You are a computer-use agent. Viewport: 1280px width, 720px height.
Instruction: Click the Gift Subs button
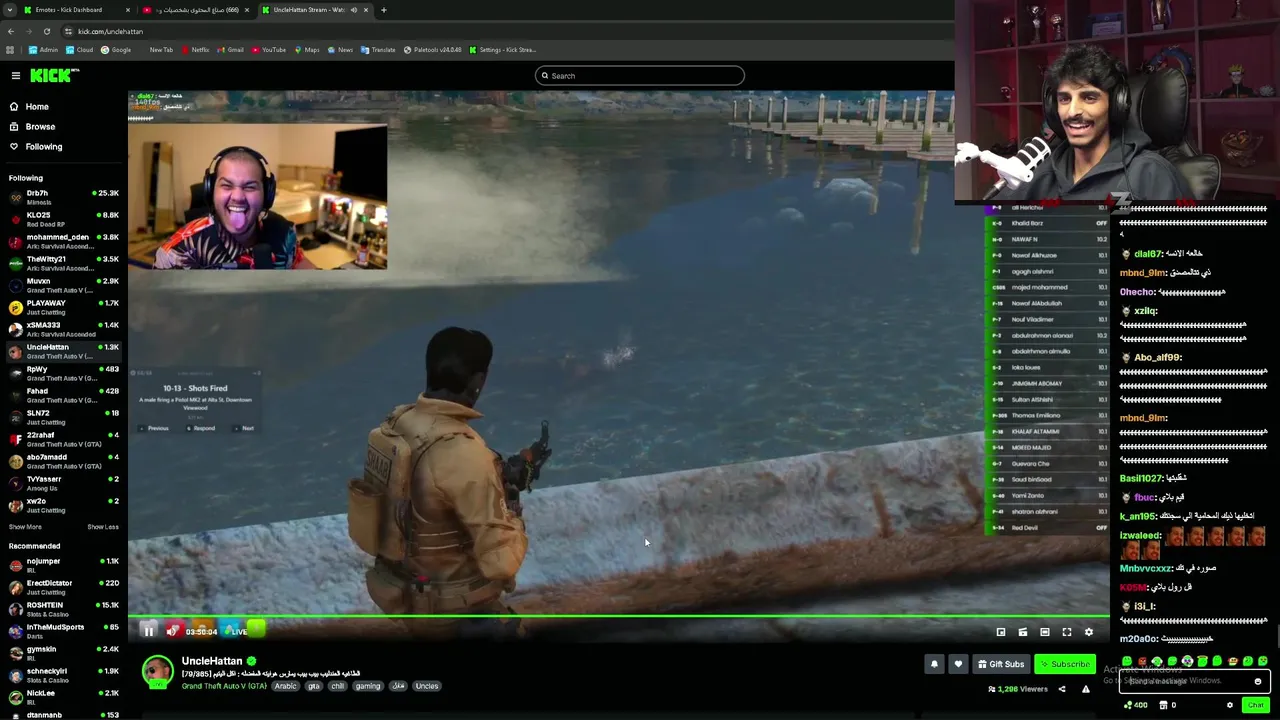[x=1001, y=664]
